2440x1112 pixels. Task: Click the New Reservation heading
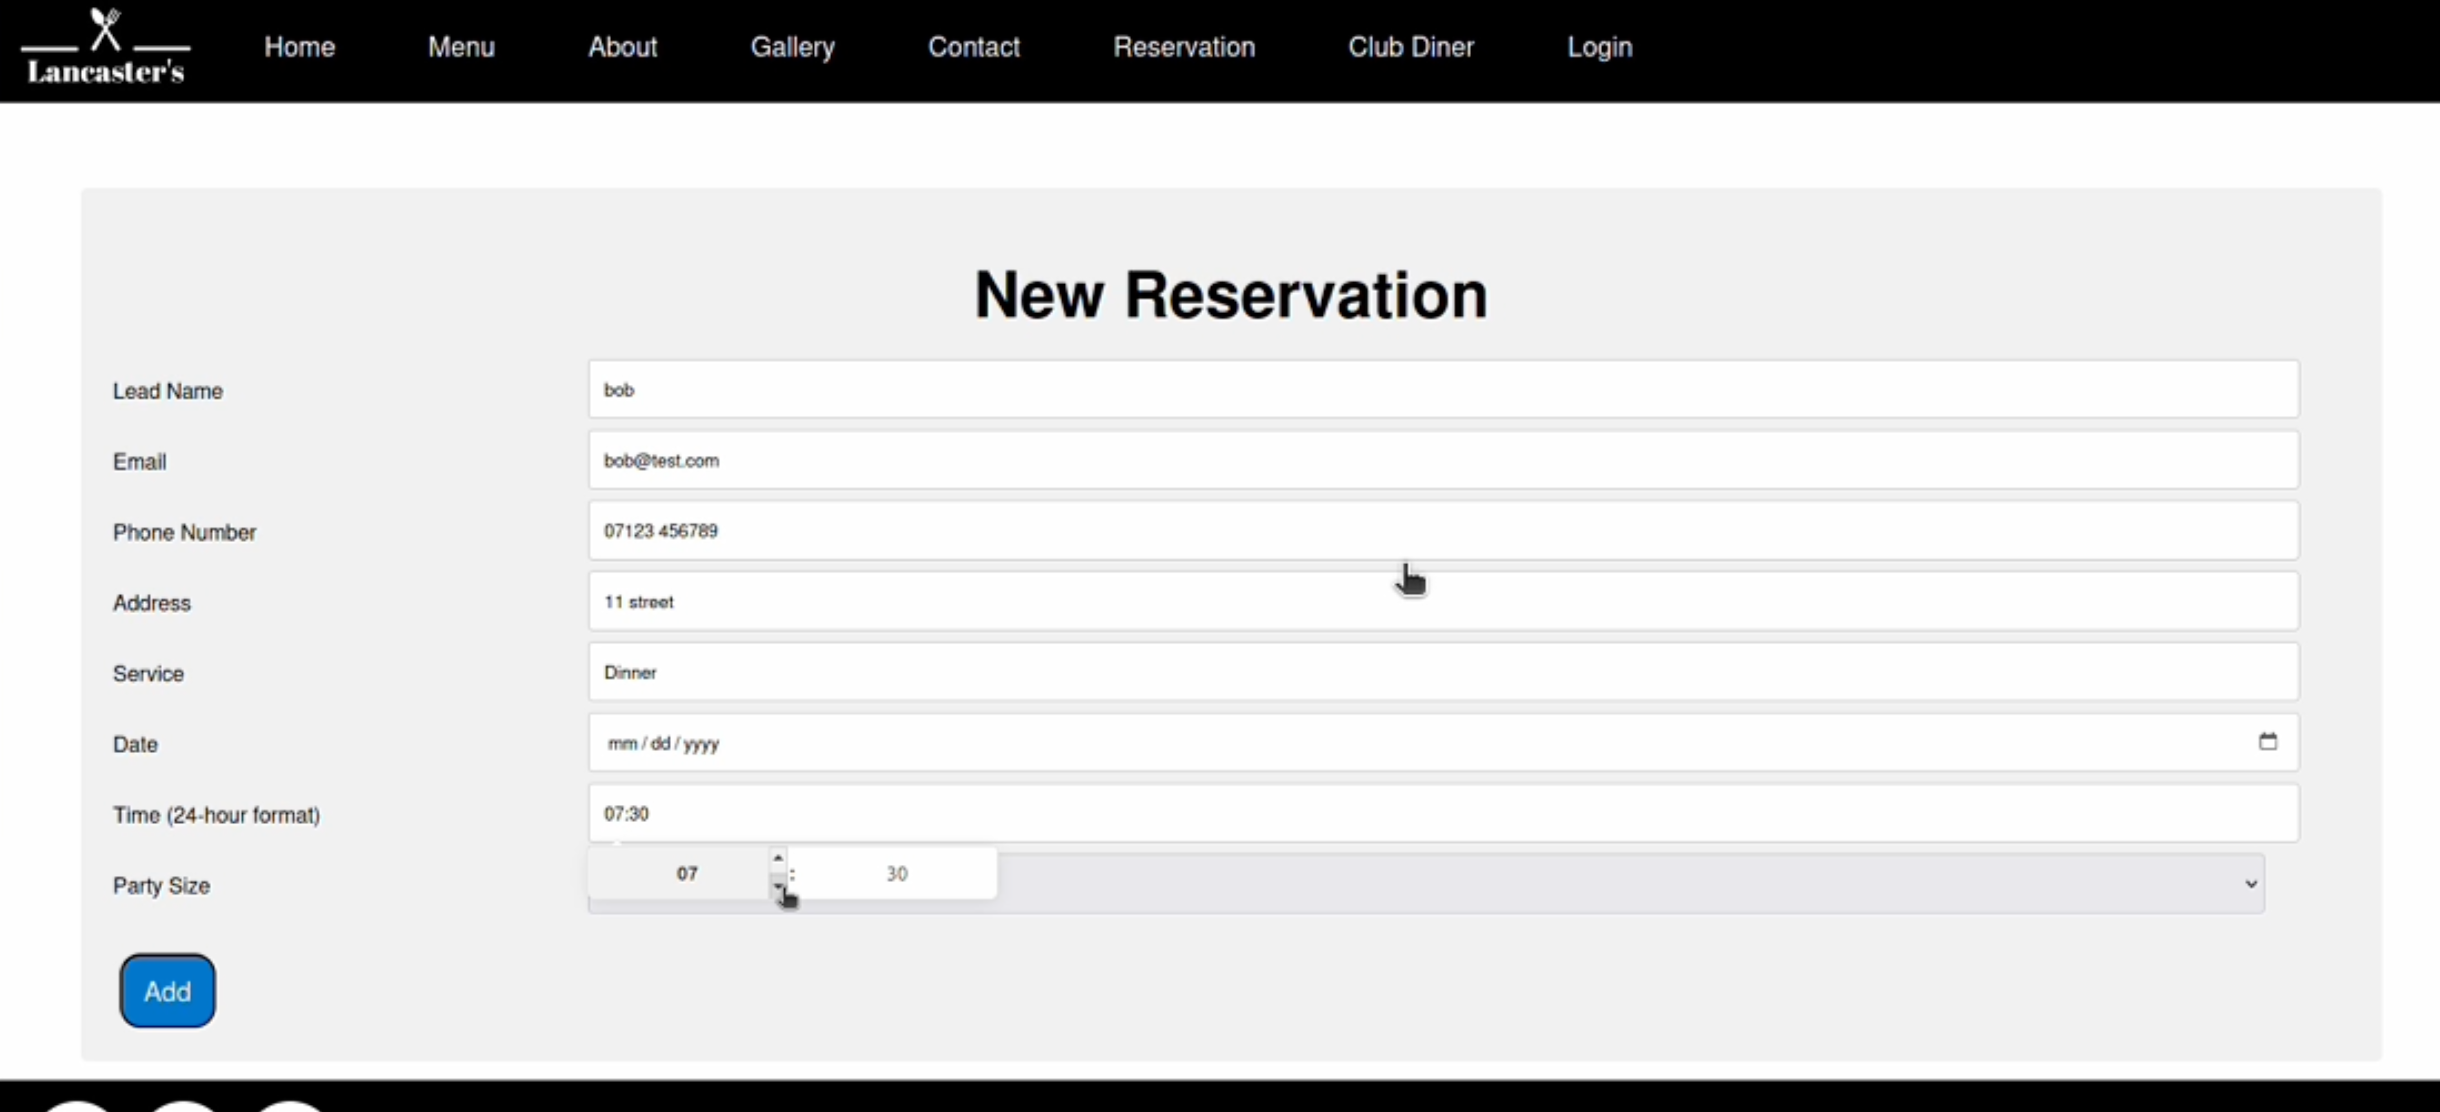pos(1231,295)
